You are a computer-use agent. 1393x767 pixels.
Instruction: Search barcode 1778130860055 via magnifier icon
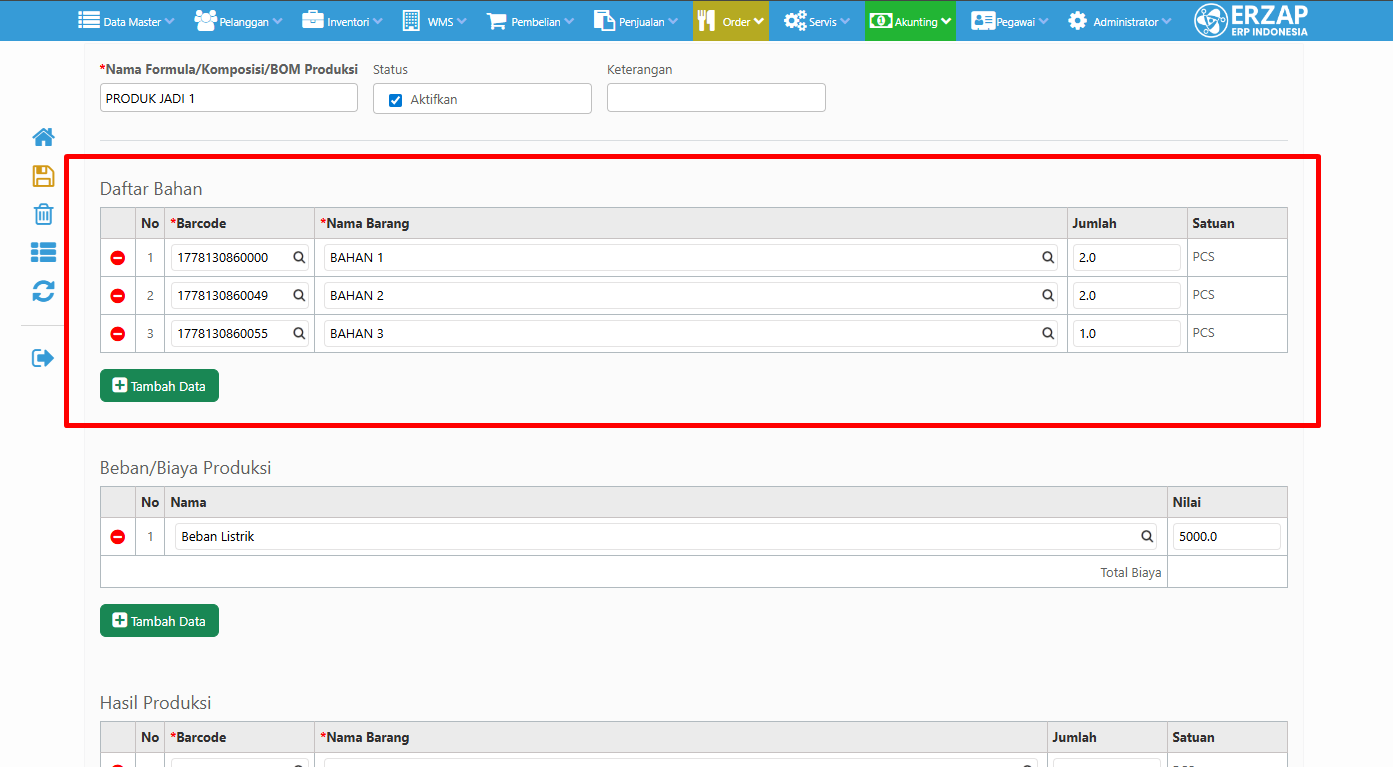coord(299,333)
